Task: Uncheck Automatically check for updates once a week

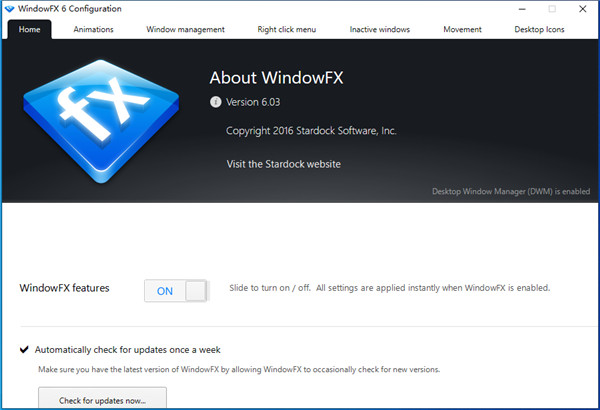Action: pyautogui.click(x=24, y=350)
